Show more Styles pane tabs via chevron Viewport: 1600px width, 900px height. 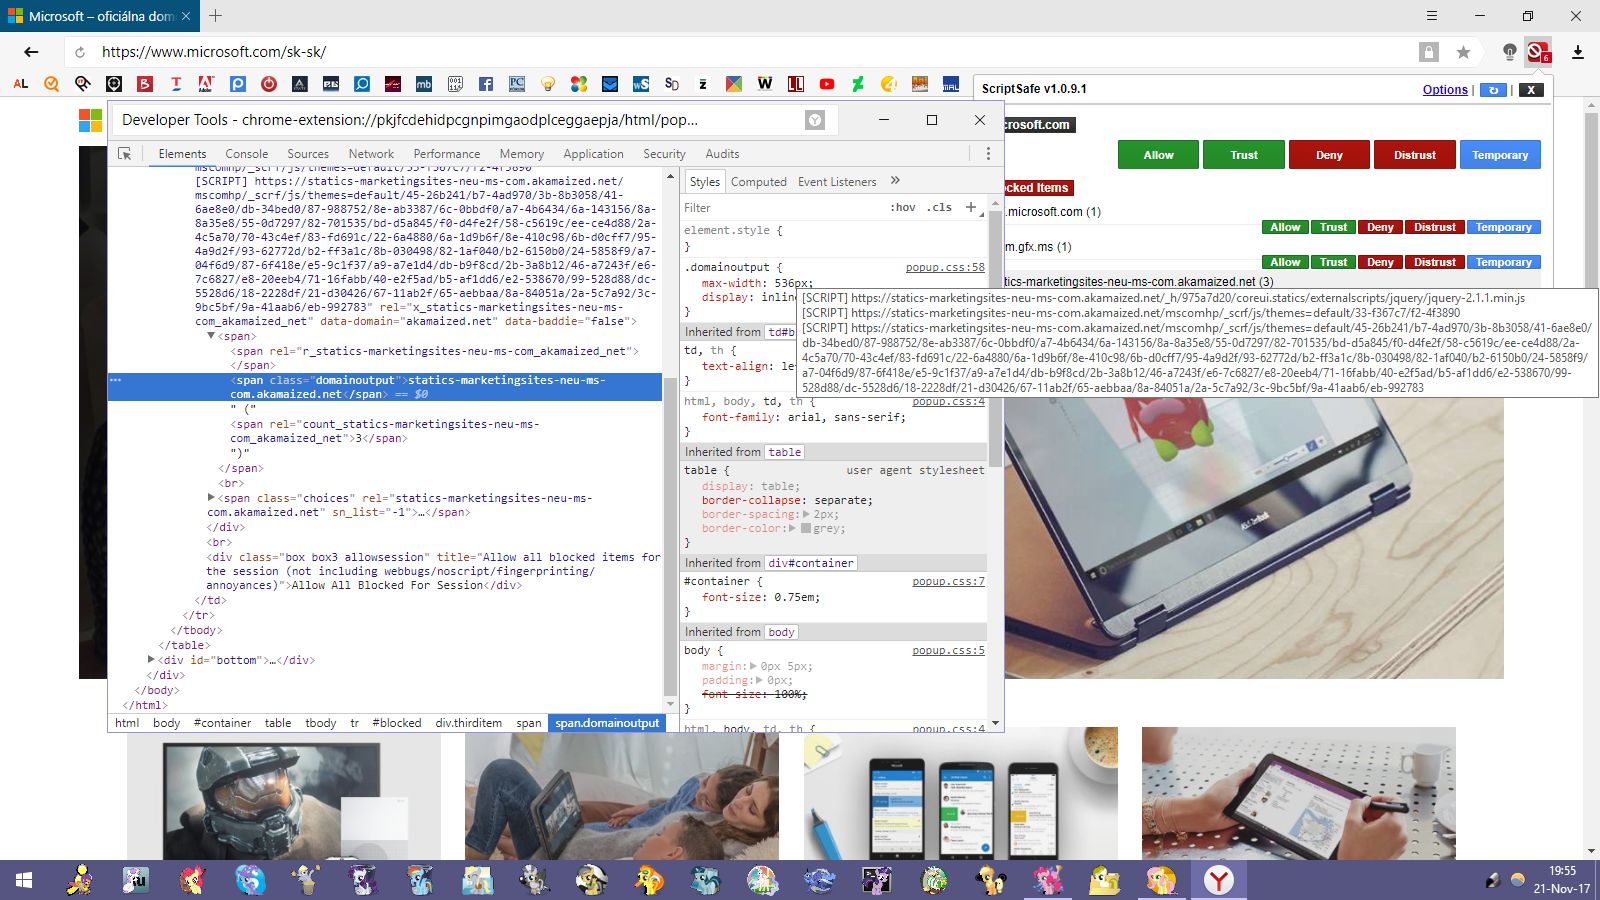(895, 181)
